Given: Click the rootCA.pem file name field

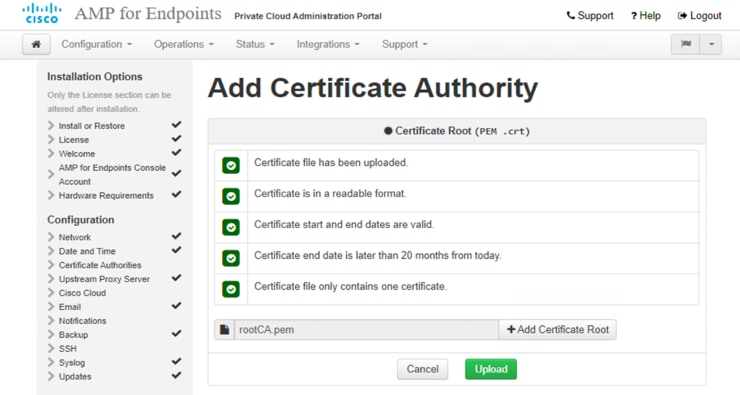Looking at the screenshot, I should 367,329.
